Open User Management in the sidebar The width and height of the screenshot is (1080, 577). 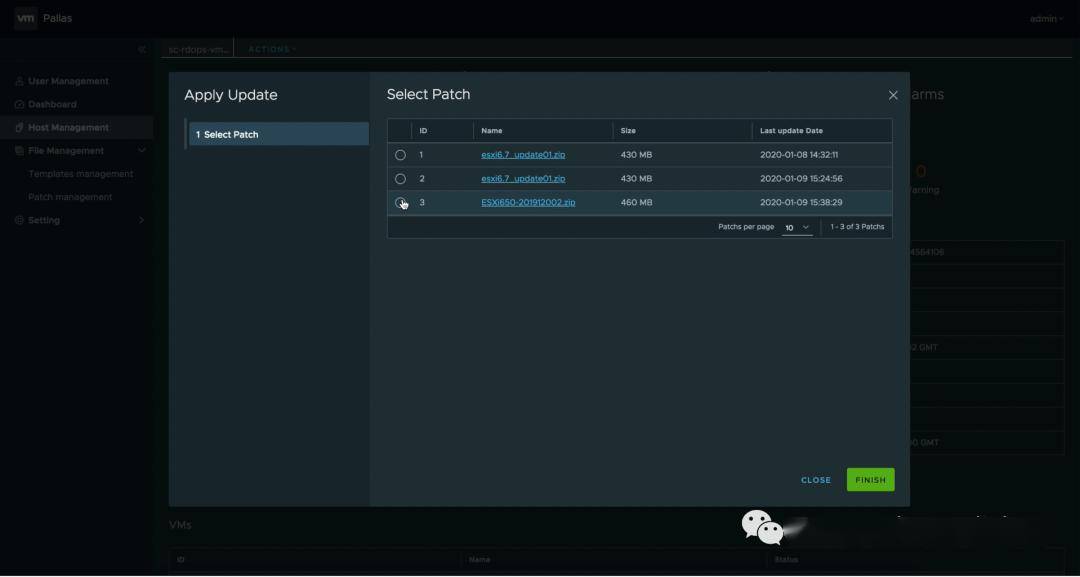(x=68, y=81)
